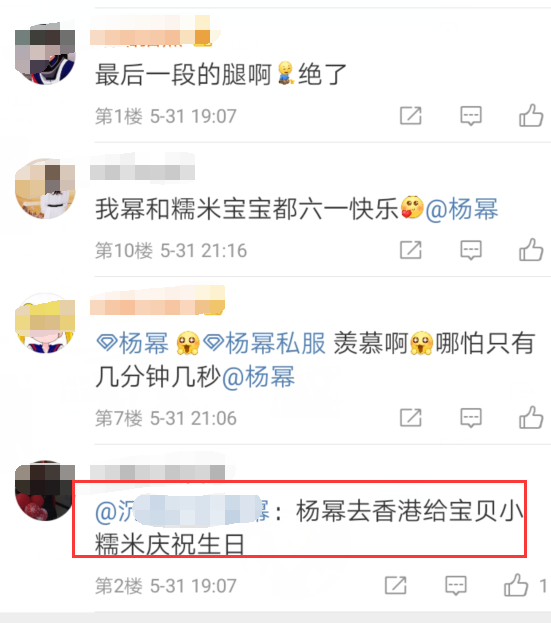
Task: View avatar of 第7楼 commenter
Action: pyautogui.click(x=45, y=323)
